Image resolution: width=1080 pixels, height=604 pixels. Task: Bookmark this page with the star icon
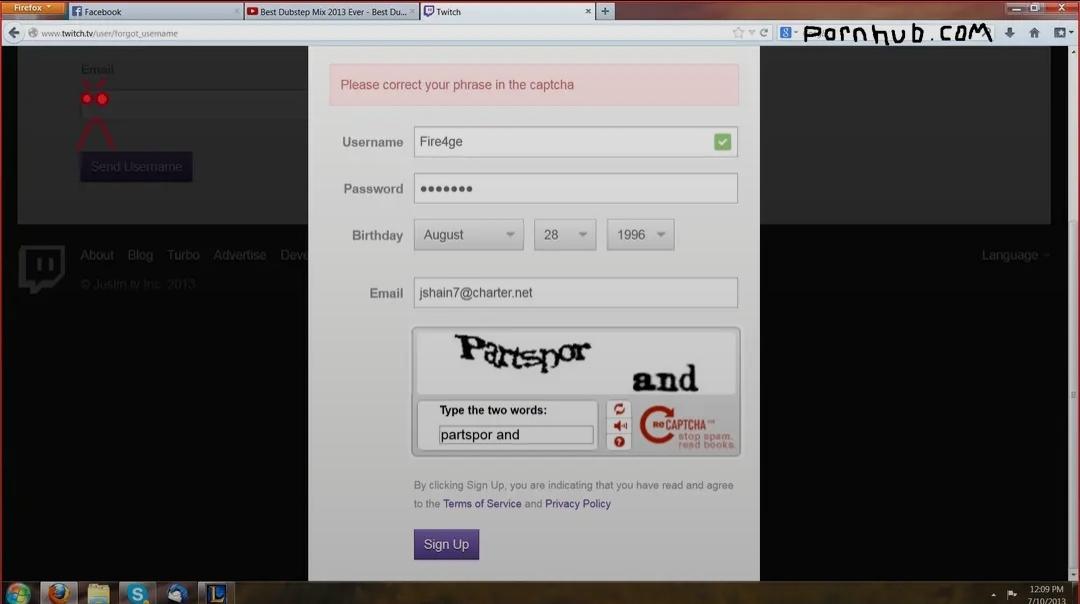[x=738, y=33]
